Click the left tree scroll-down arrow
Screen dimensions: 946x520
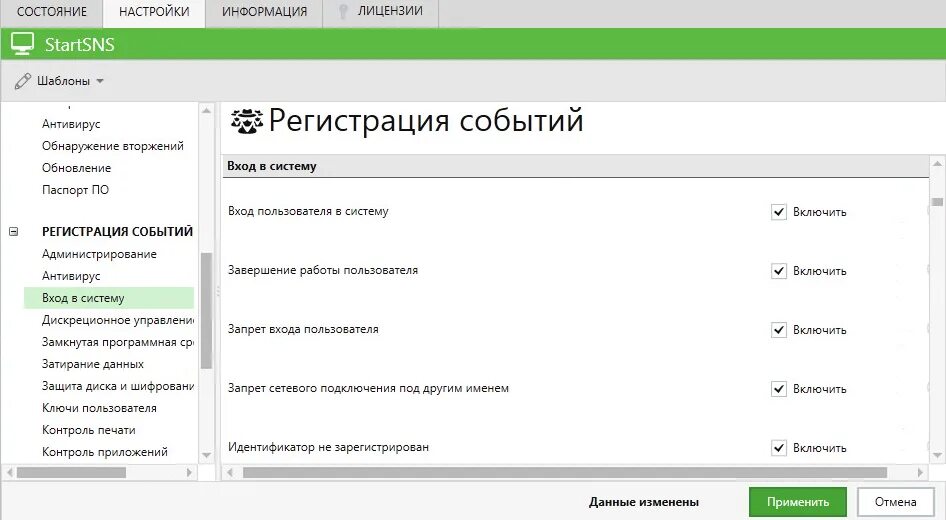(x=206, y=455)
